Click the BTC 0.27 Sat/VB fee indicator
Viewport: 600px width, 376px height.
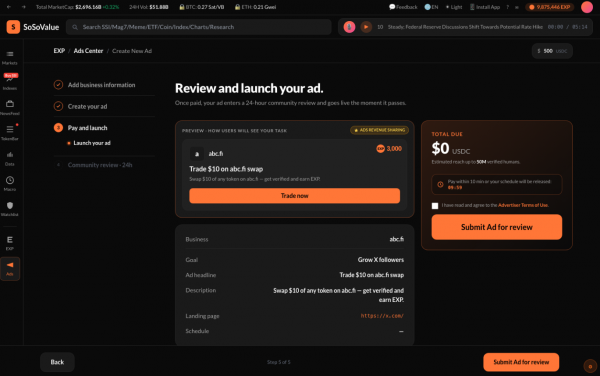point(202,7)
